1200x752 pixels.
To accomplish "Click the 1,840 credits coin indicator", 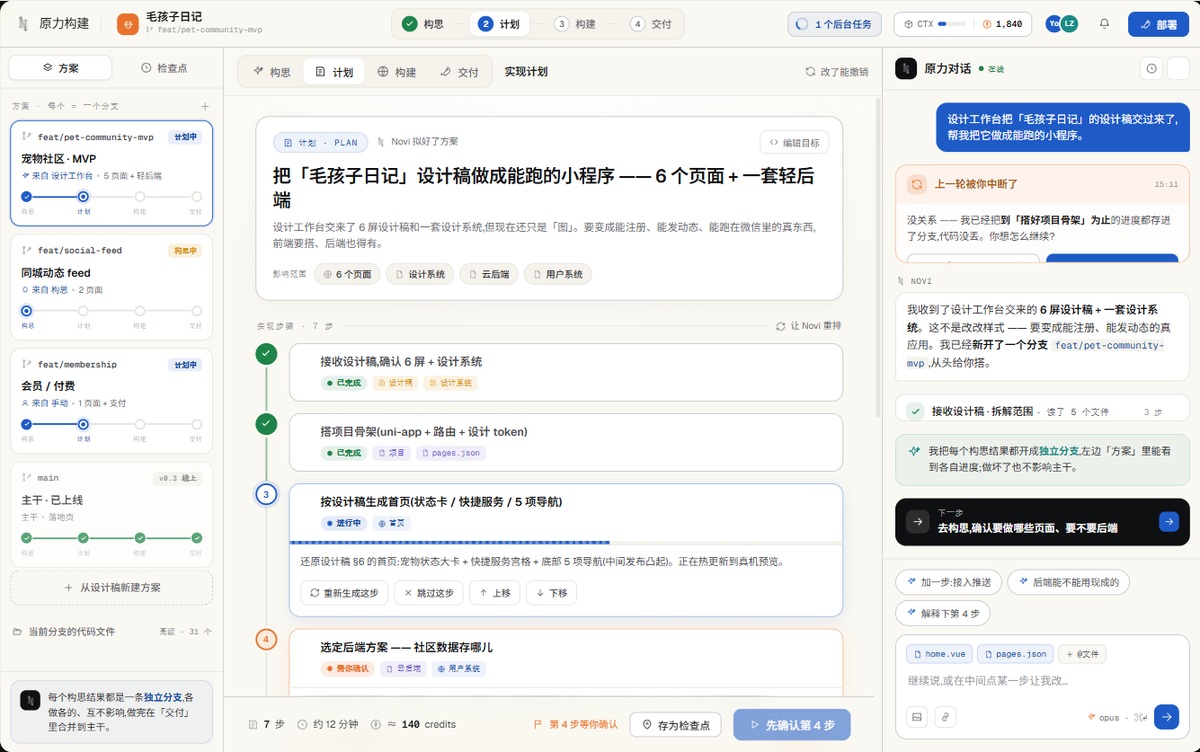I will [x=1002, y=24].
